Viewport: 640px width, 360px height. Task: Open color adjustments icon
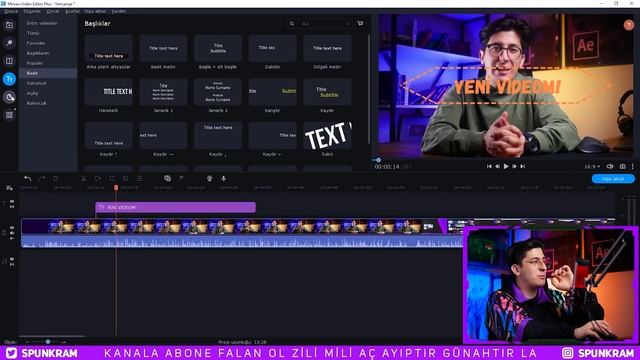click(x=126, y=178)
